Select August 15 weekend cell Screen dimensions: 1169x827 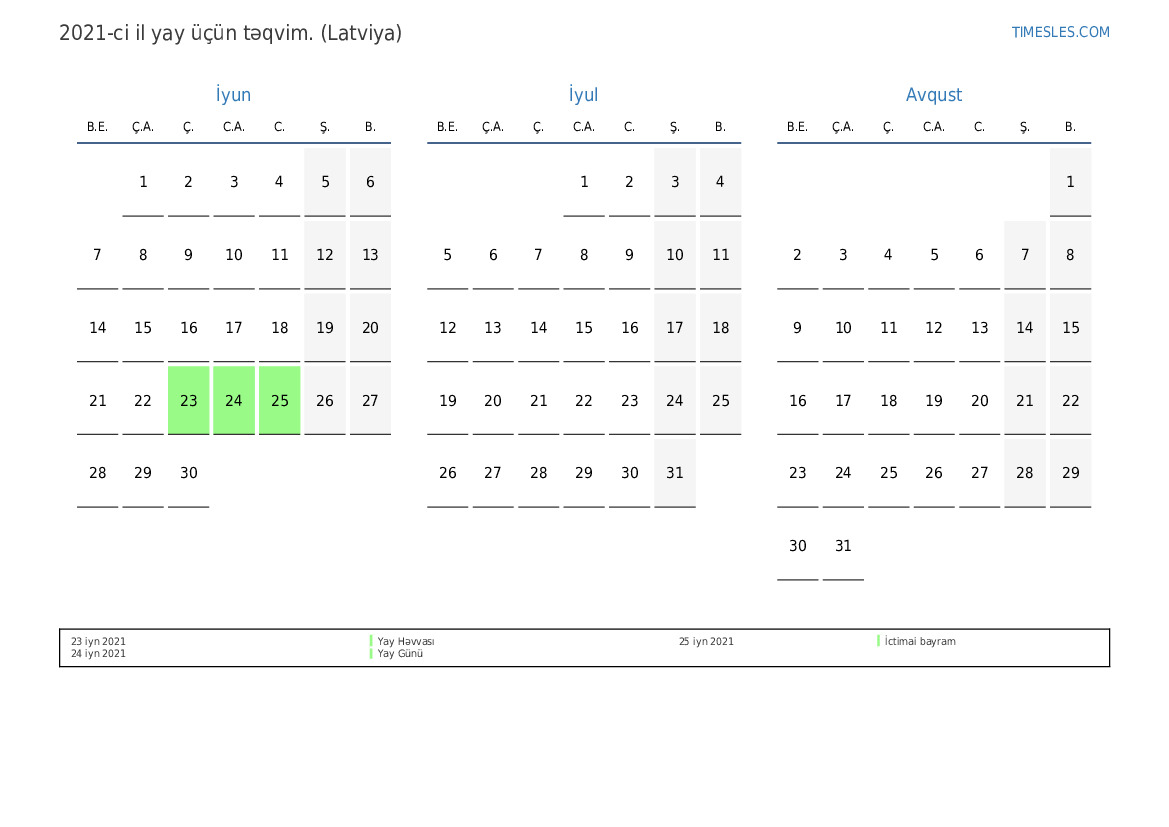[1070, 328]
